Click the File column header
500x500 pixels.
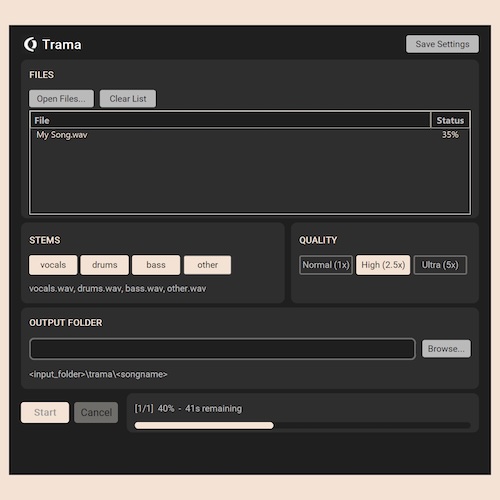point(230,120)
